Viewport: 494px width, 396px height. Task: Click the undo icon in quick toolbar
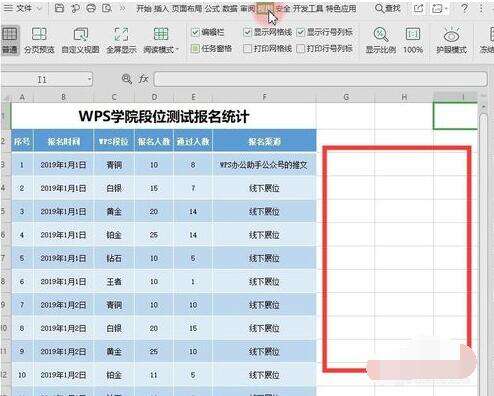[x=75, y=8]
